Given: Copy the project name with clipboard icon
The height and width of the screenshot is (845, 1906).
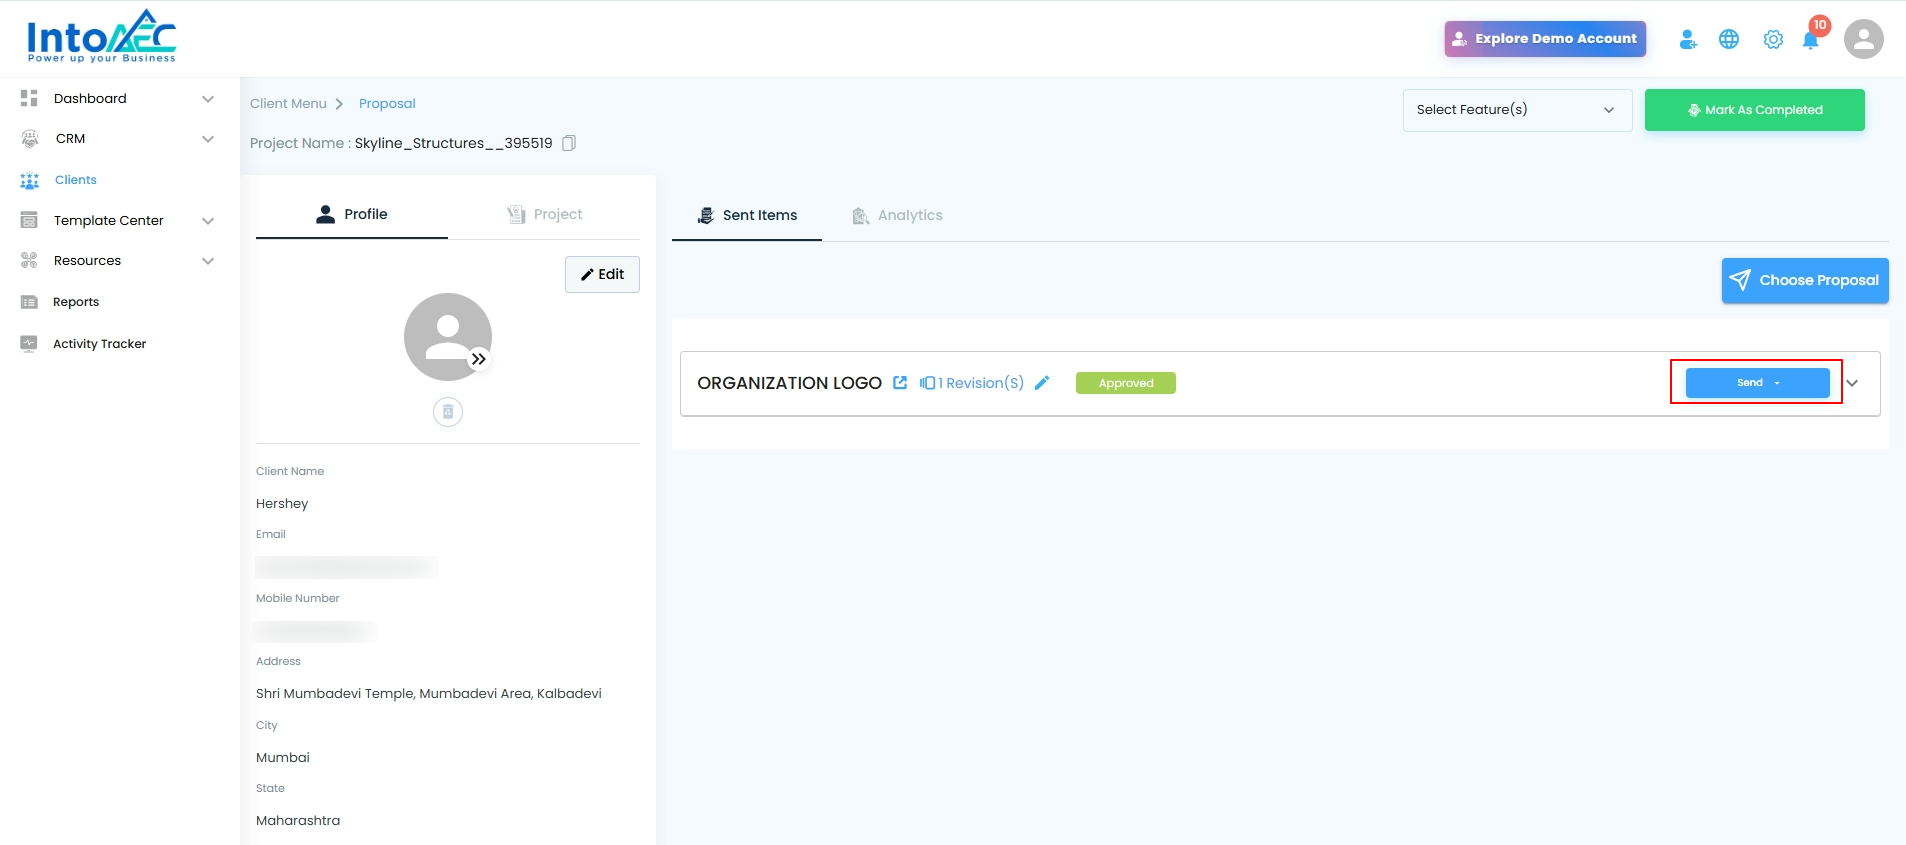Looking at the screenshot, I should pyautogui.click(x=569, y=143).
